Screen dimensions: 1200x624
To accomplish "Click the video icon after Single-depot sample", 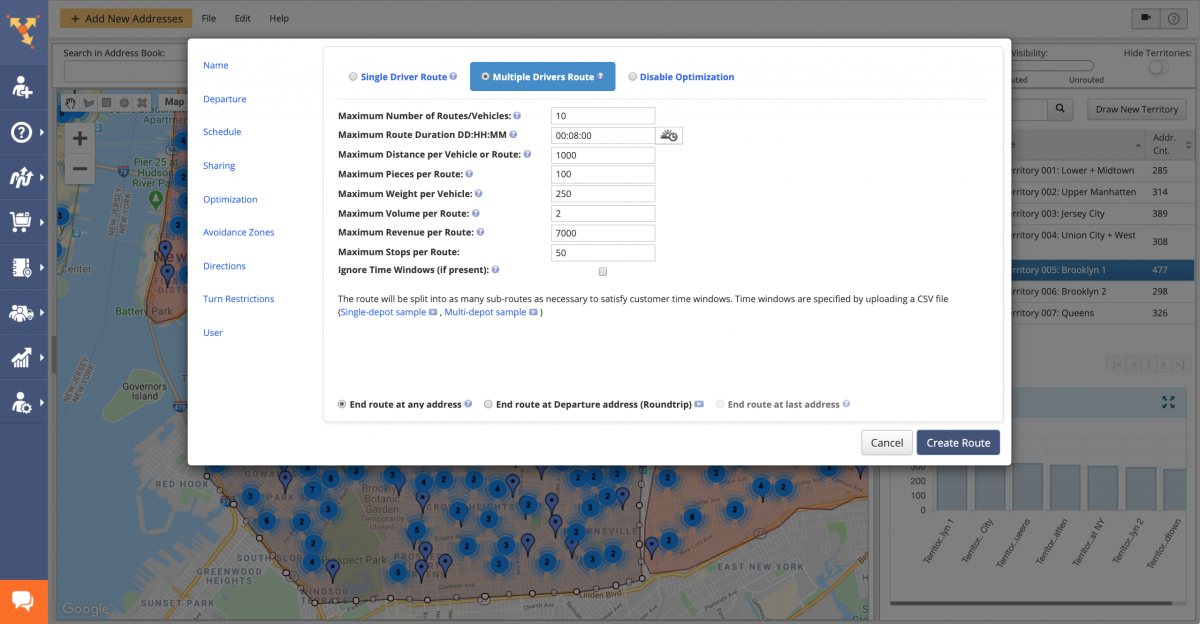I will tap(433, 313).
